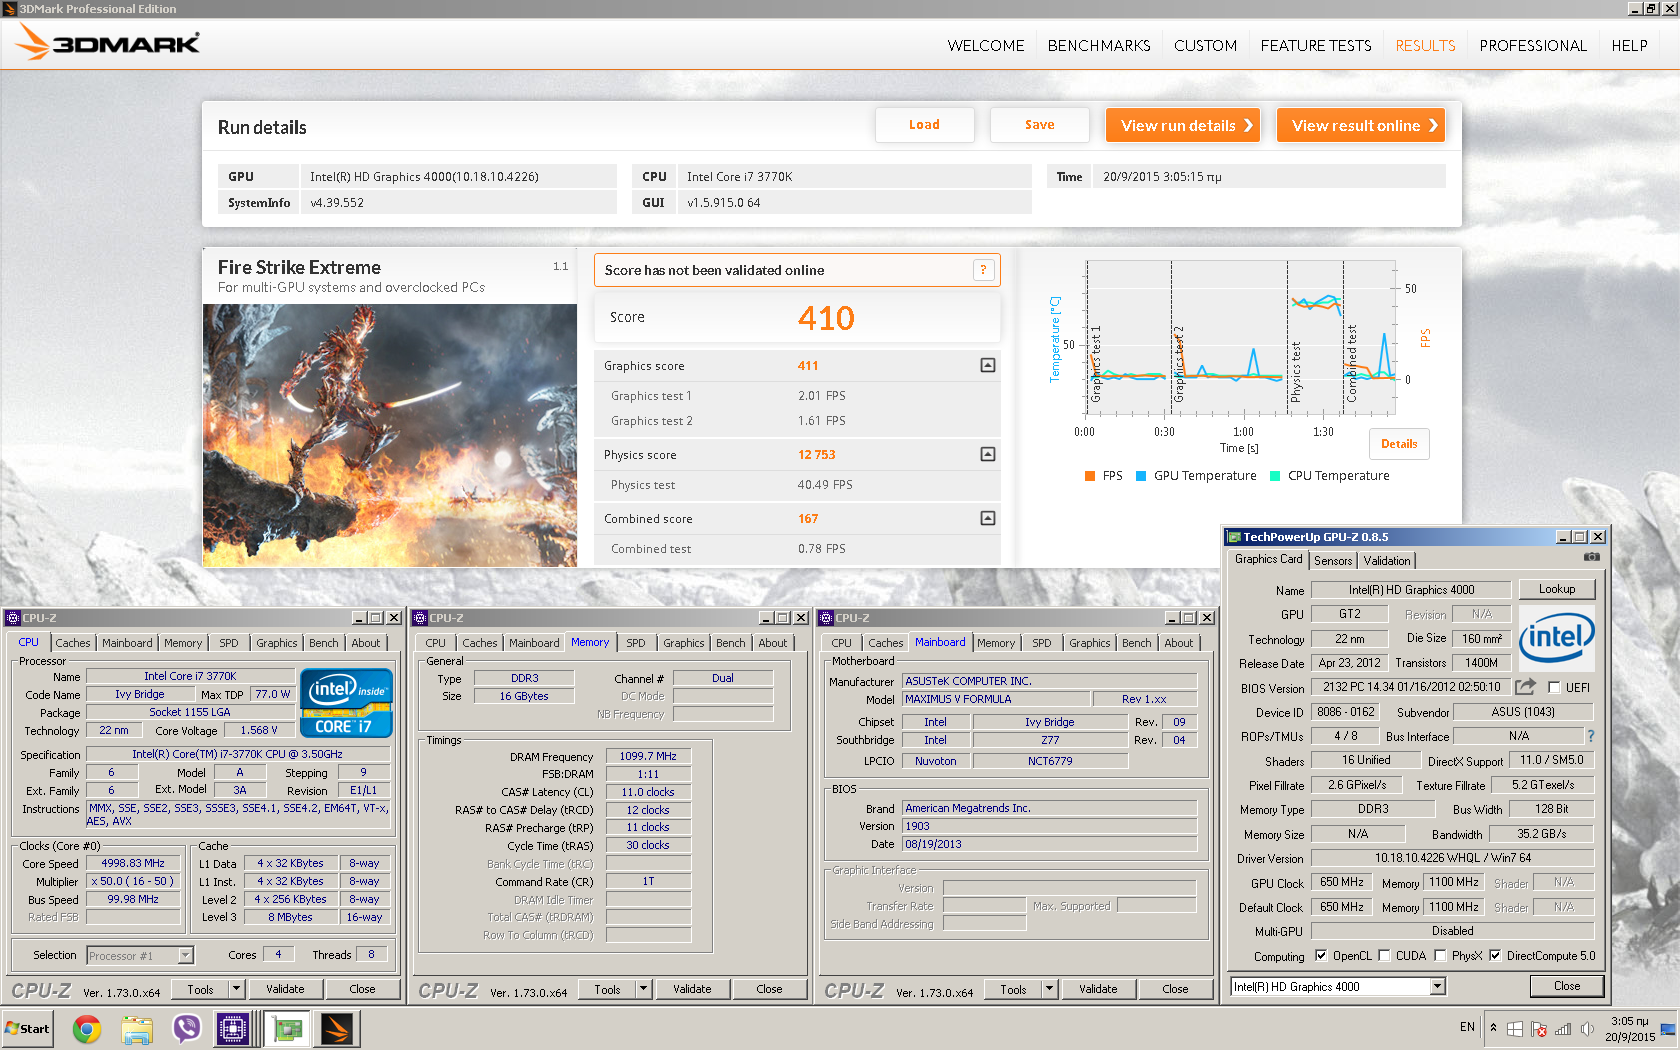Screen dimensions: 1680x1050
Task: Open Tools dropdown arrow in Mainboard CPU-Z window
Action: click(1050, 989)
